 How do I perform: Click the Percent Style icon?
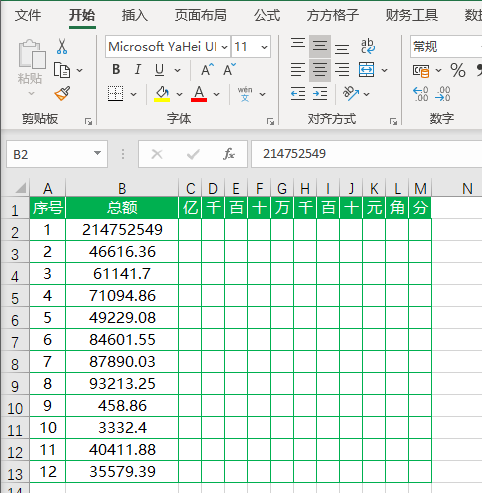coord(458,70)
